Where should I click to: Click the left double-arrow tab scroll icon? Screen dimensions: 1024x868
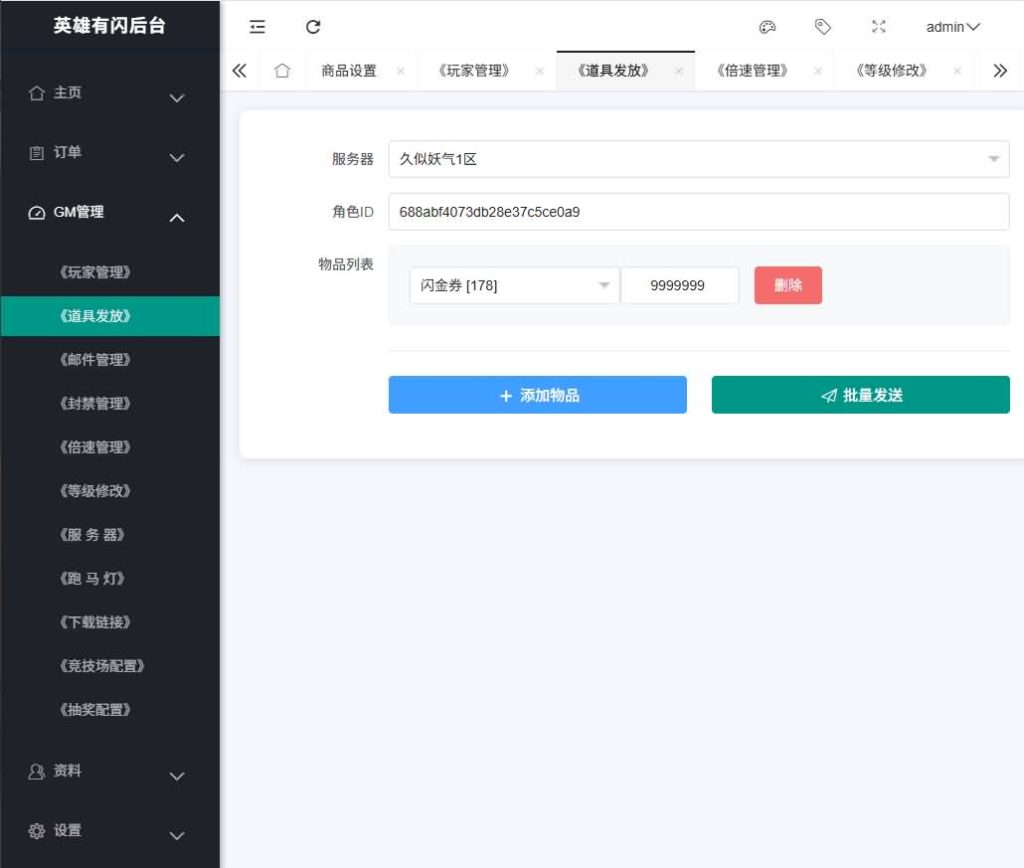point(240,70)
